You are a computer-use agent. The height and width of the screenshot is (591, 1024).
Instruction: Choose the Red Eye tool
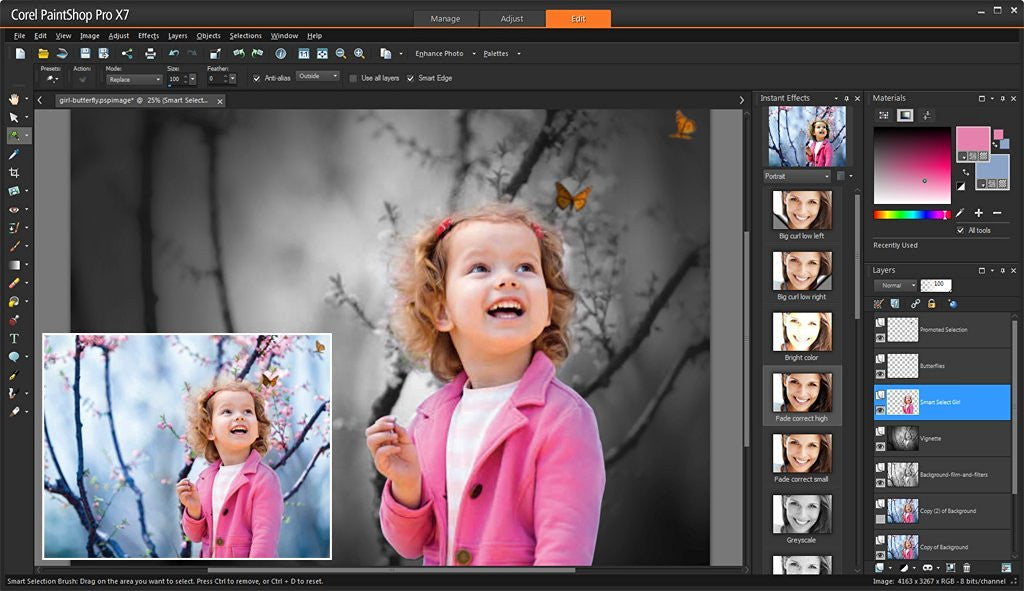(14, 210)
